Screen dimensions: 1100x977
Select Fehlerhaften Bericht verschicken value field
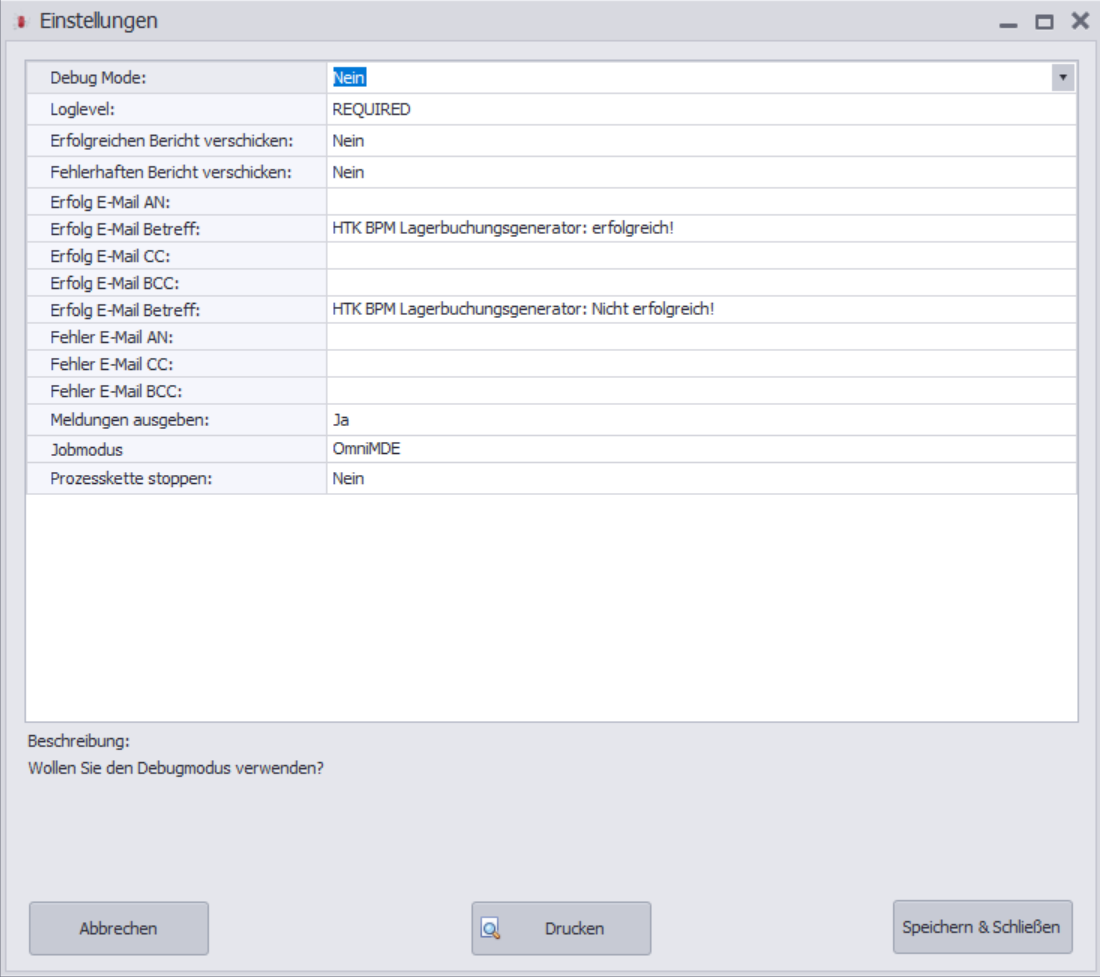coord(702,173)
